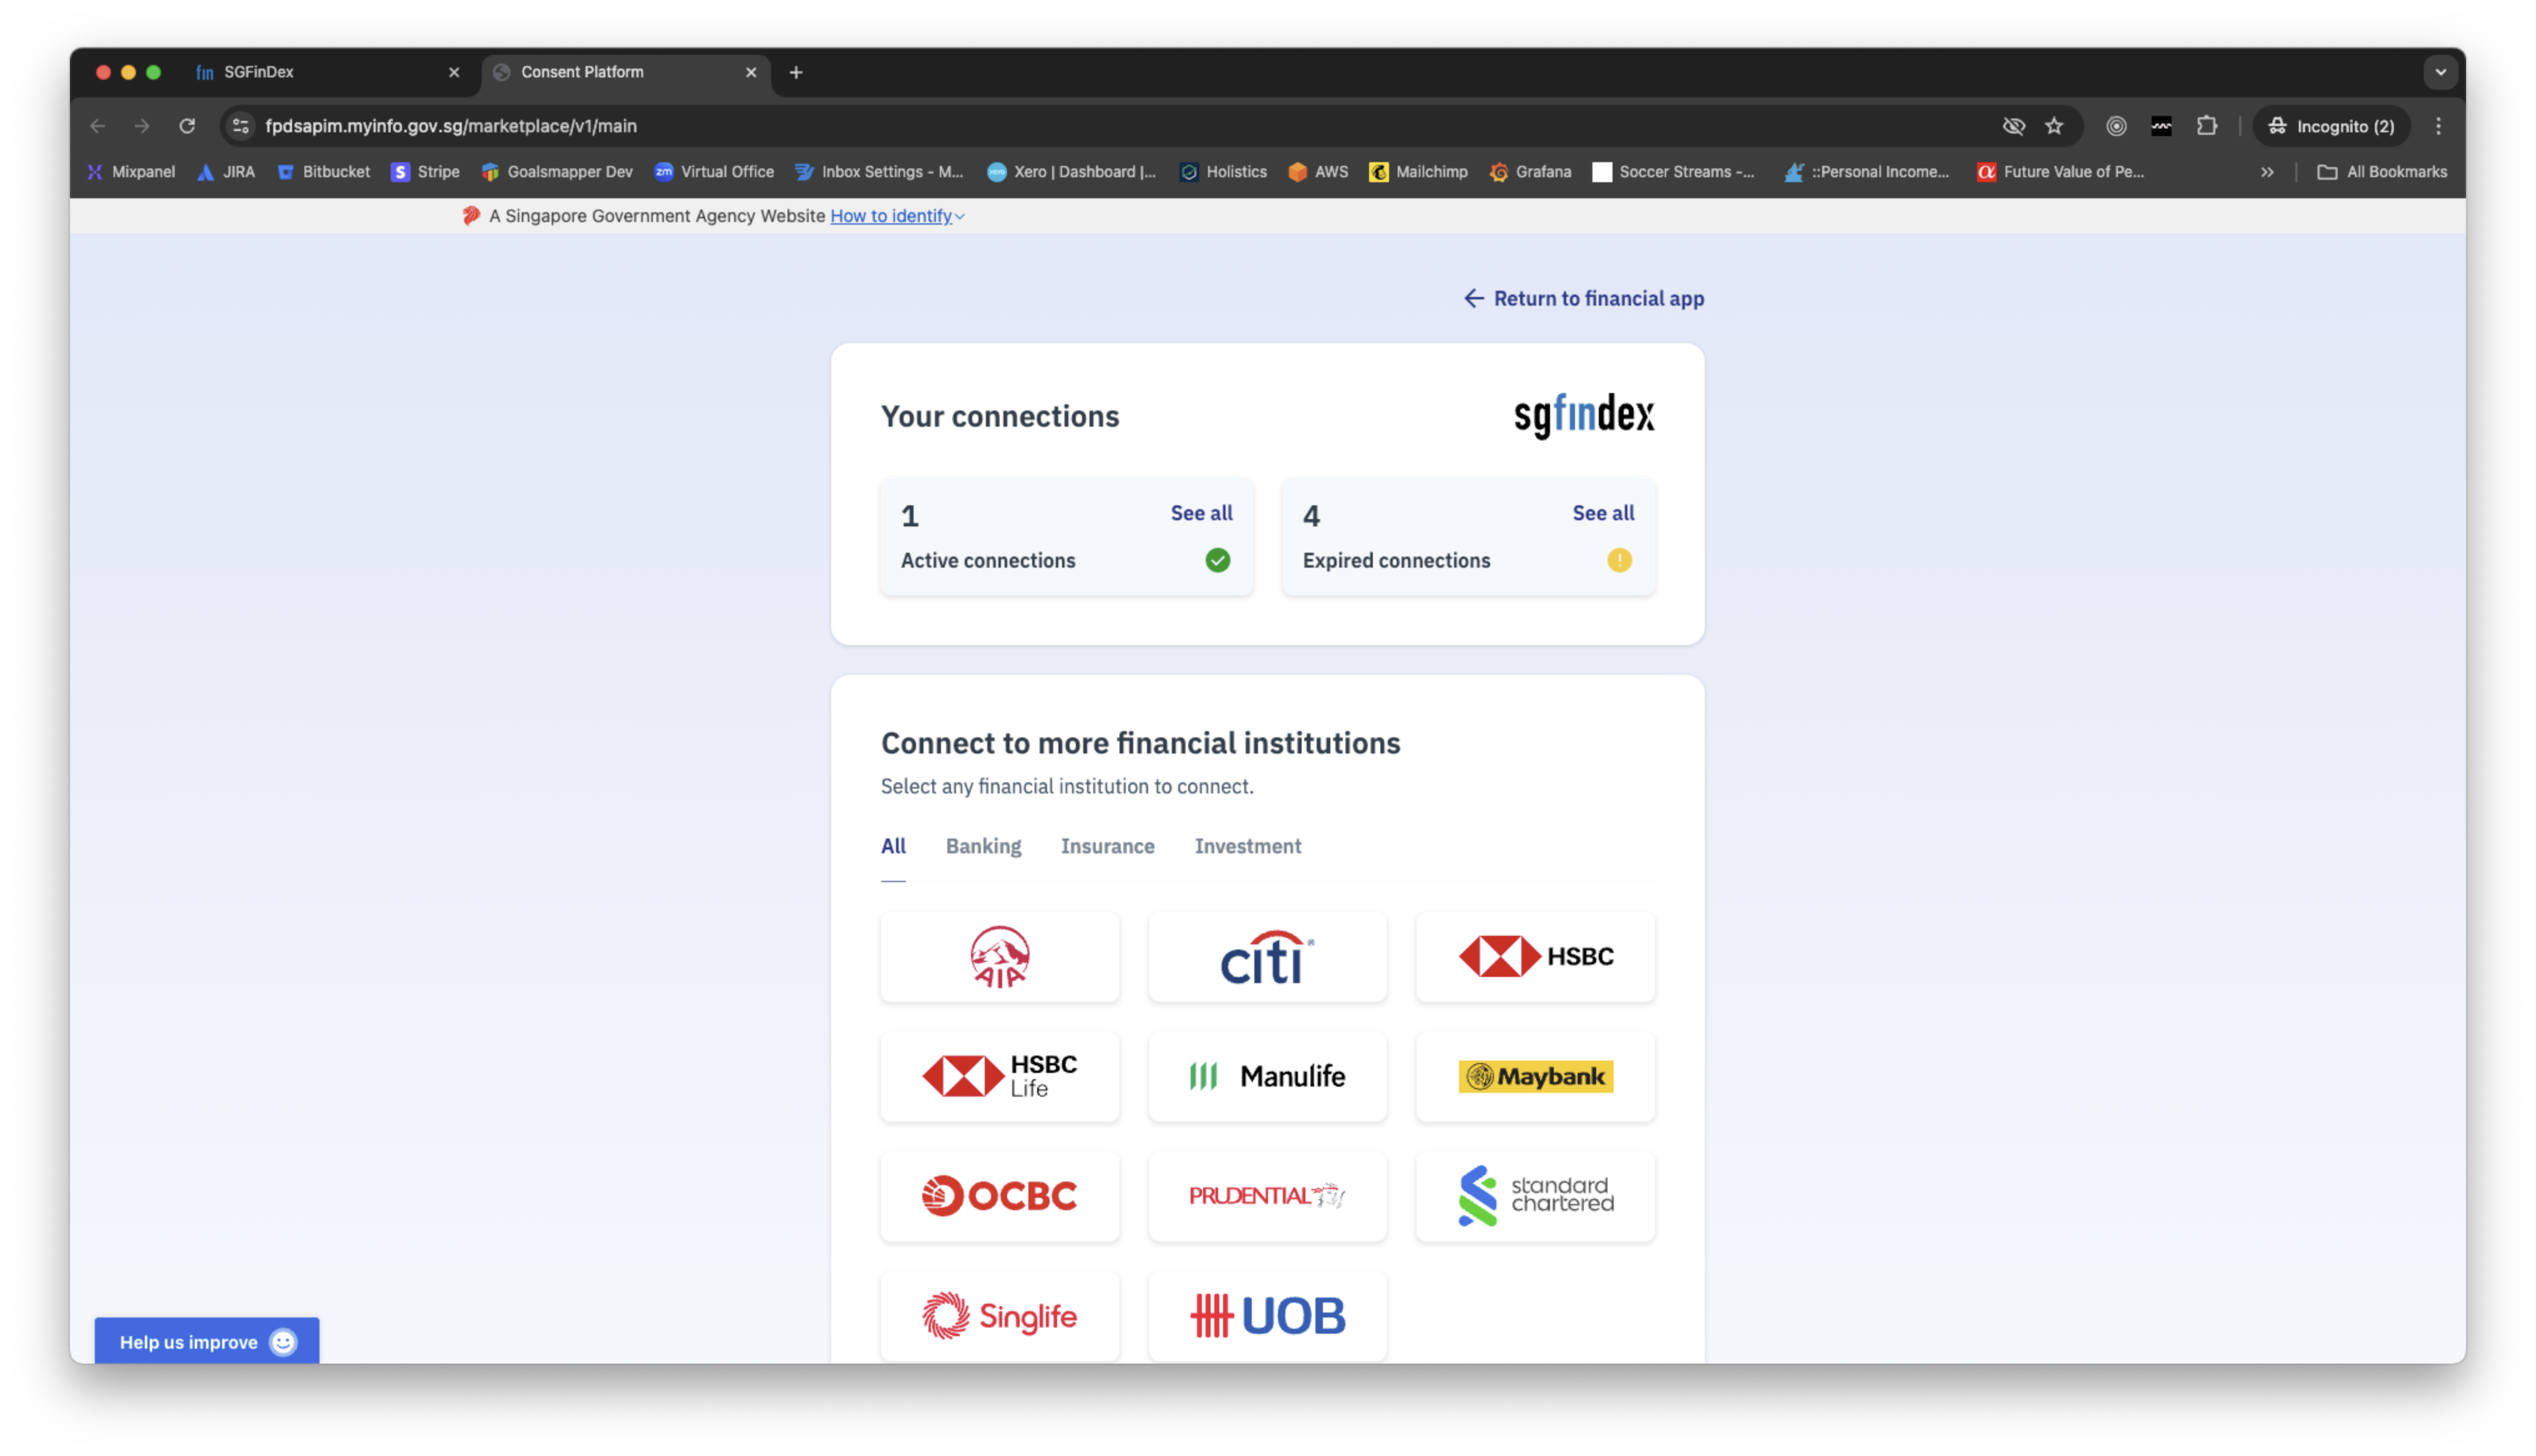Open the Holistics bookmark

[x=1223, y=172]
